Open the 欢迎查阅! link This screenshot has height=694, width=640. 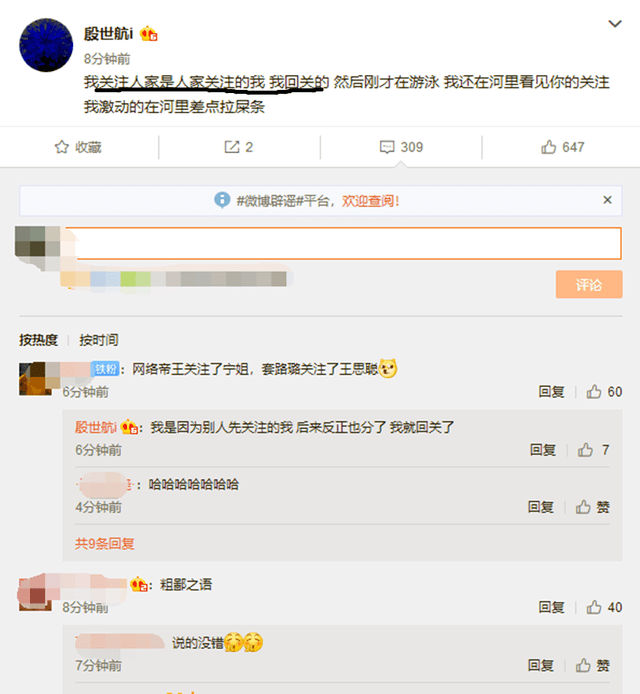click(370, 201)
